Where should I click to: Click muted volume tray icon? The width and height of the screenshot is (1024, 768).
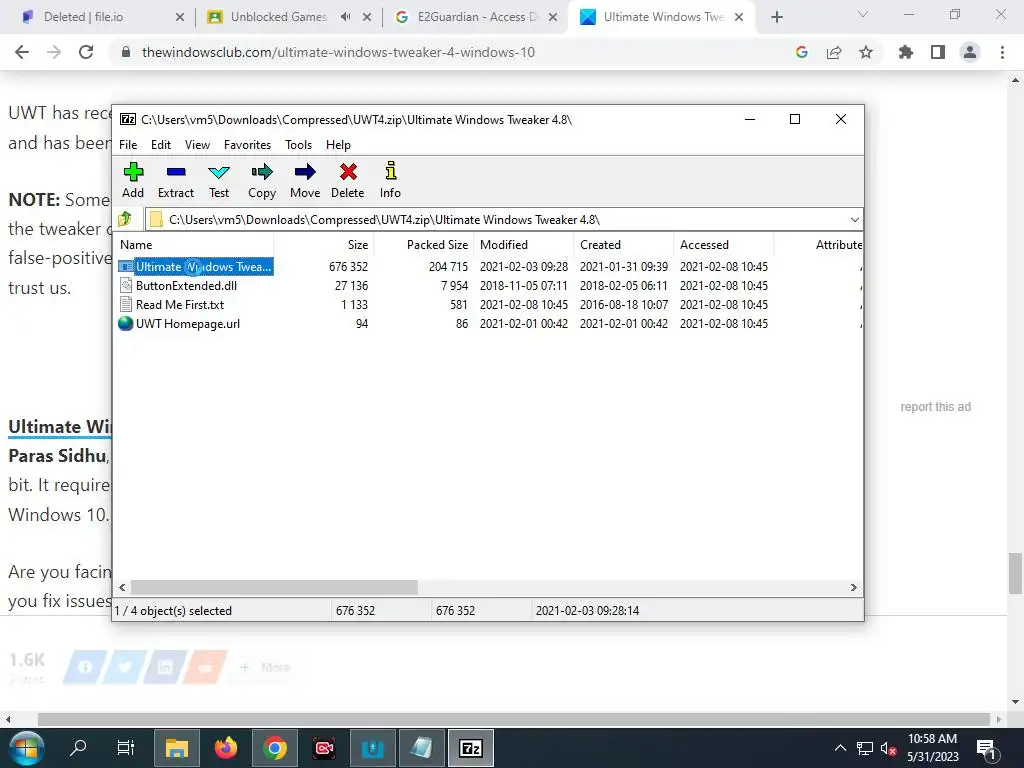888,748
